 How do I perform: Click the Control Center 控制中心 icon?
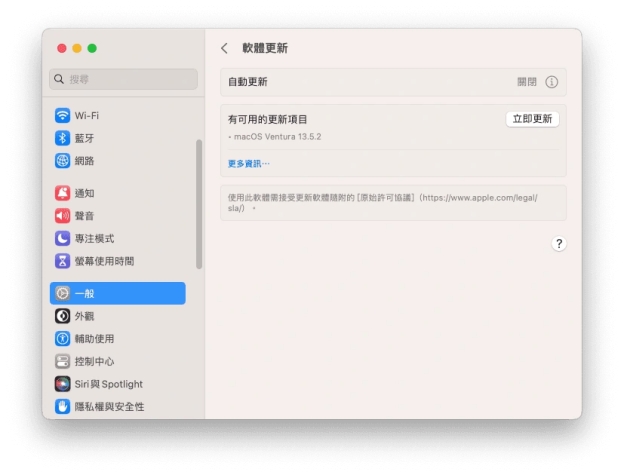point(62,361)
